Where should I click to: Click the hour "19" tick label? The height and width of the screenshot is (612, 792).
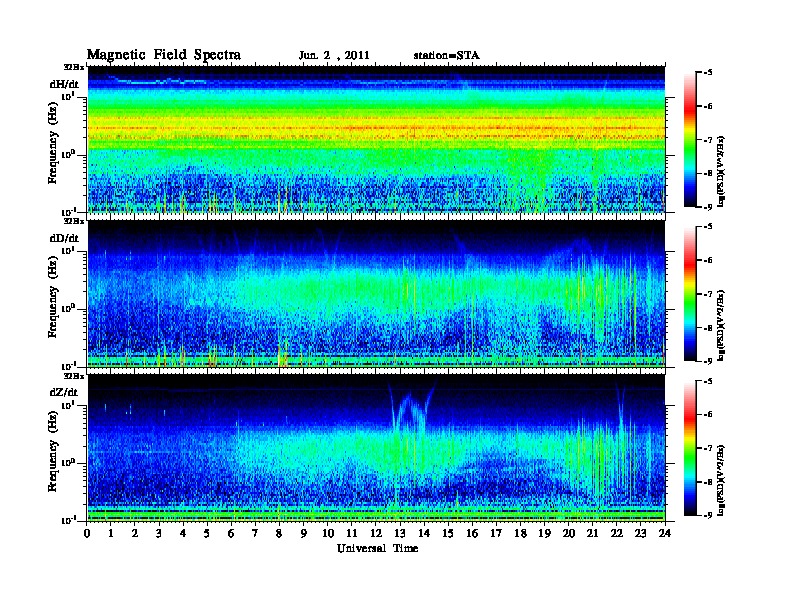coord(544,534)
